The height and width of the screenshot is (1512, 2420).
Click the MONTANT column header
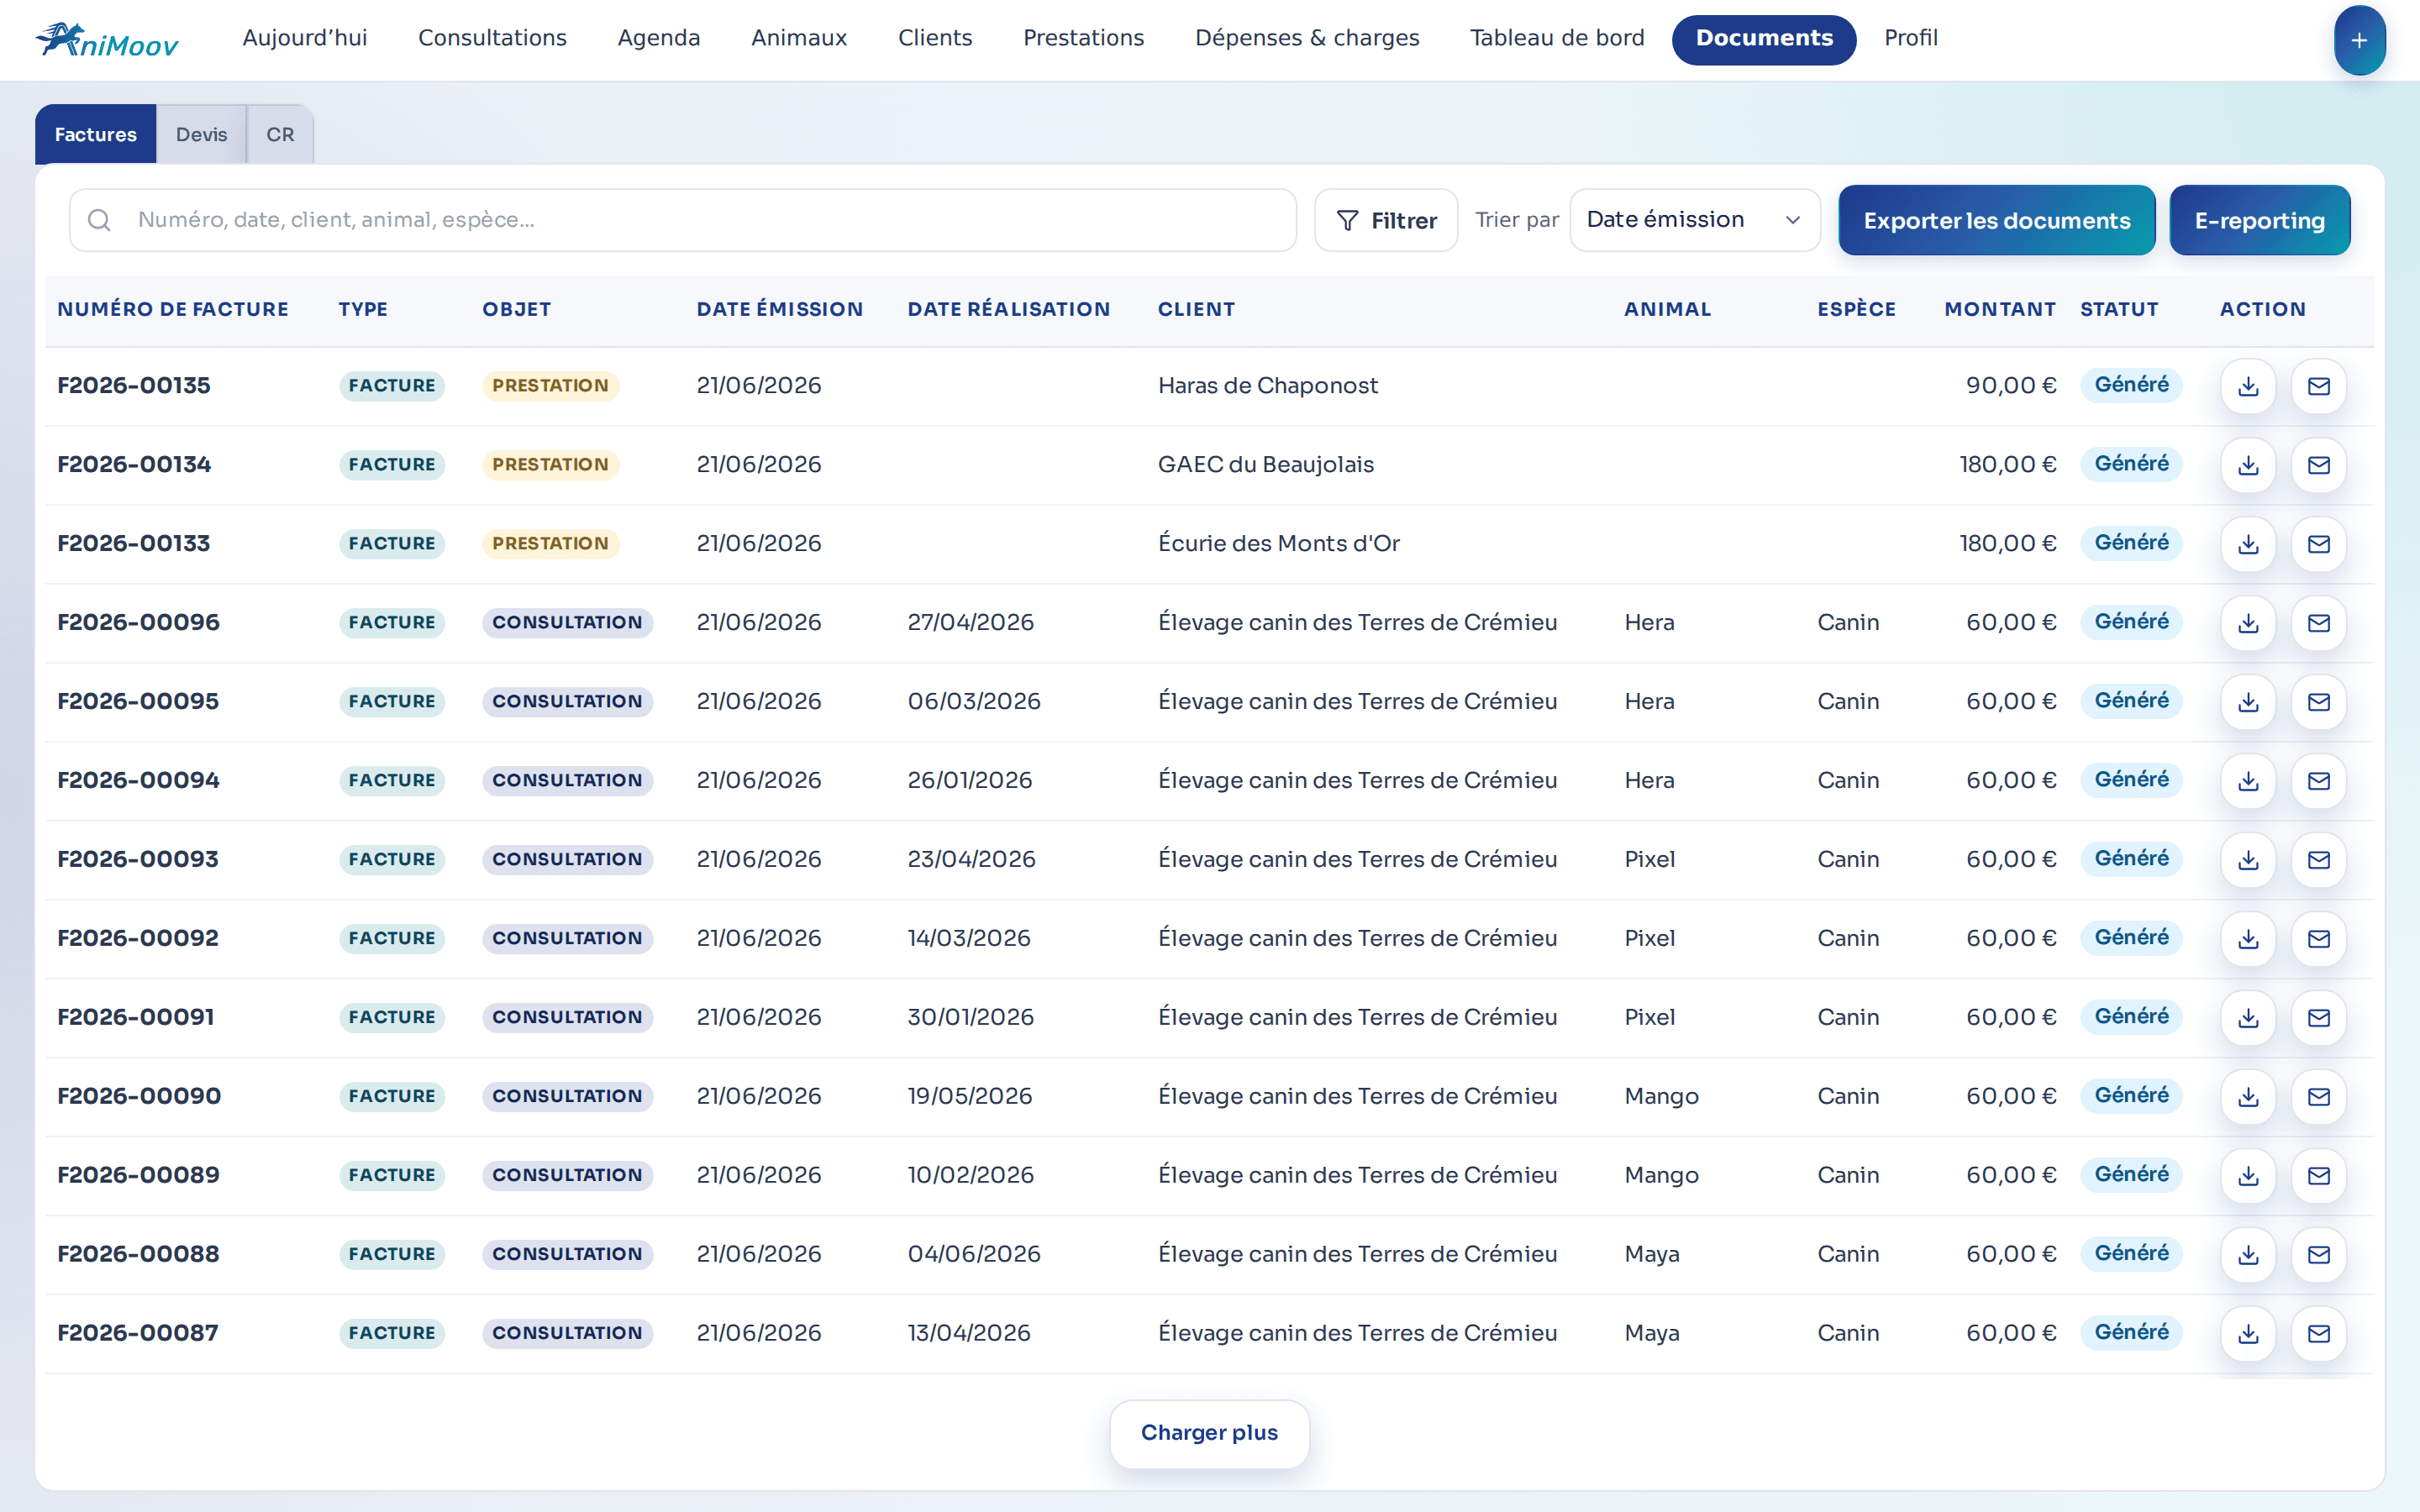pos(2000,310)
